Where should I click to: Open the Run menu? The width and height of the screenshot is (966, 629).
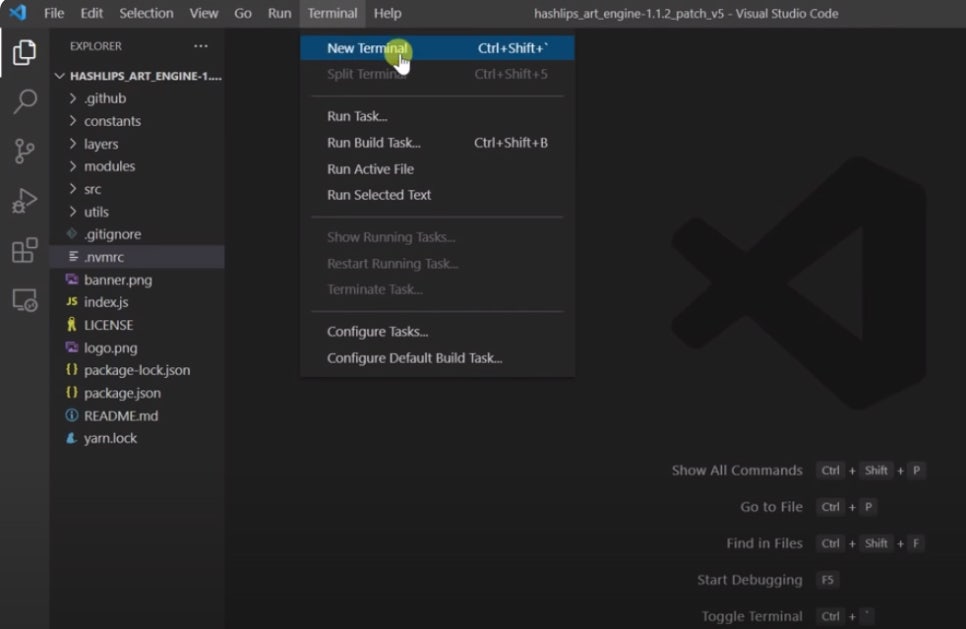(279, 13)
